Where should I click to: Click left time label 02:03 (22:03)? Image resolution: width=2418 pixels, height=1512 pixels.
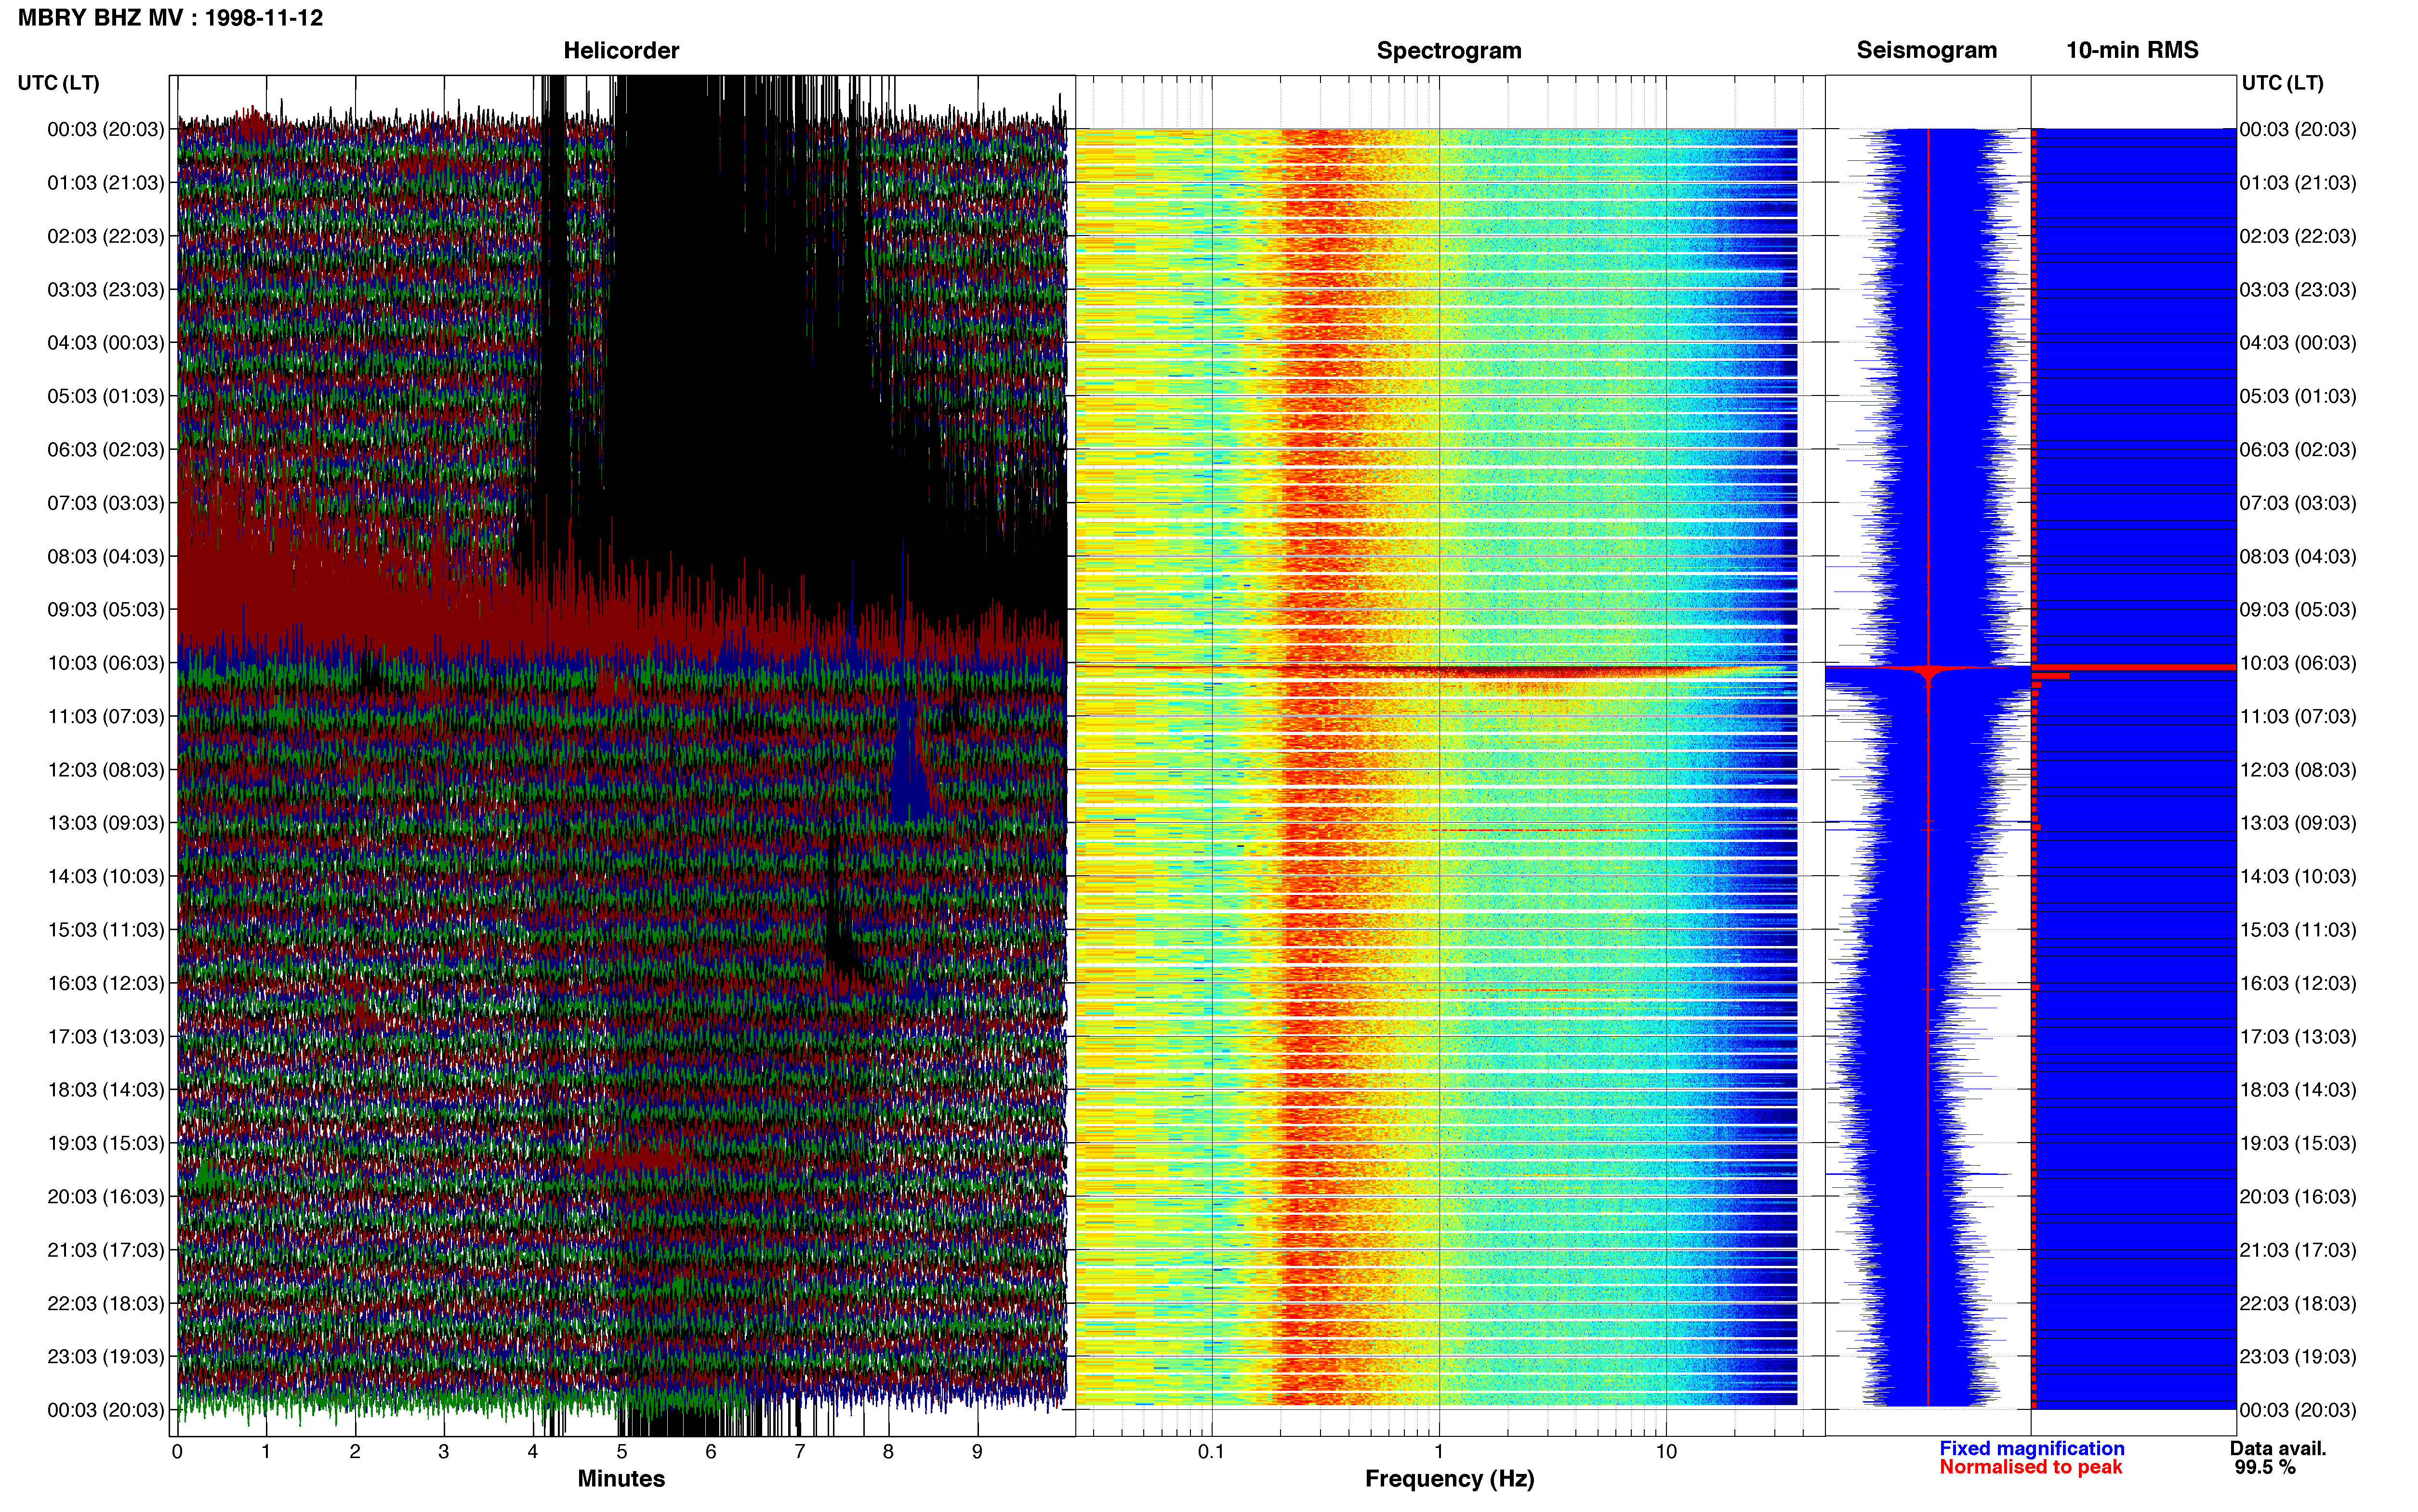(x=106, y=236)
